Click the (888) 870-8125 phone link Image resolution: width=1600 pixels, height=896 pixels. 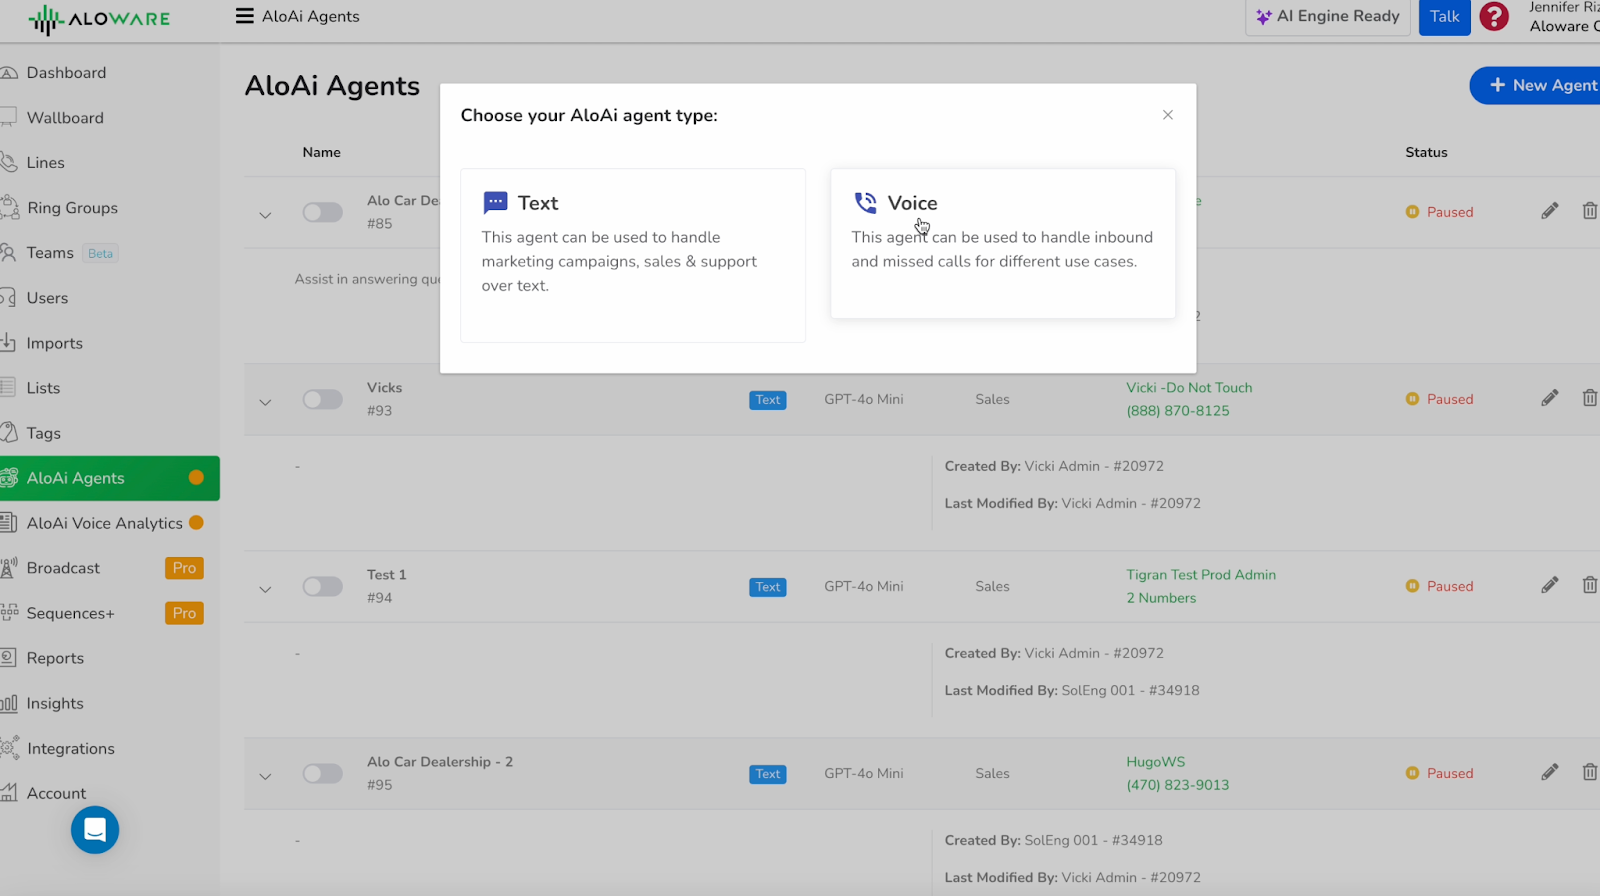click(x=1178, y=411)
